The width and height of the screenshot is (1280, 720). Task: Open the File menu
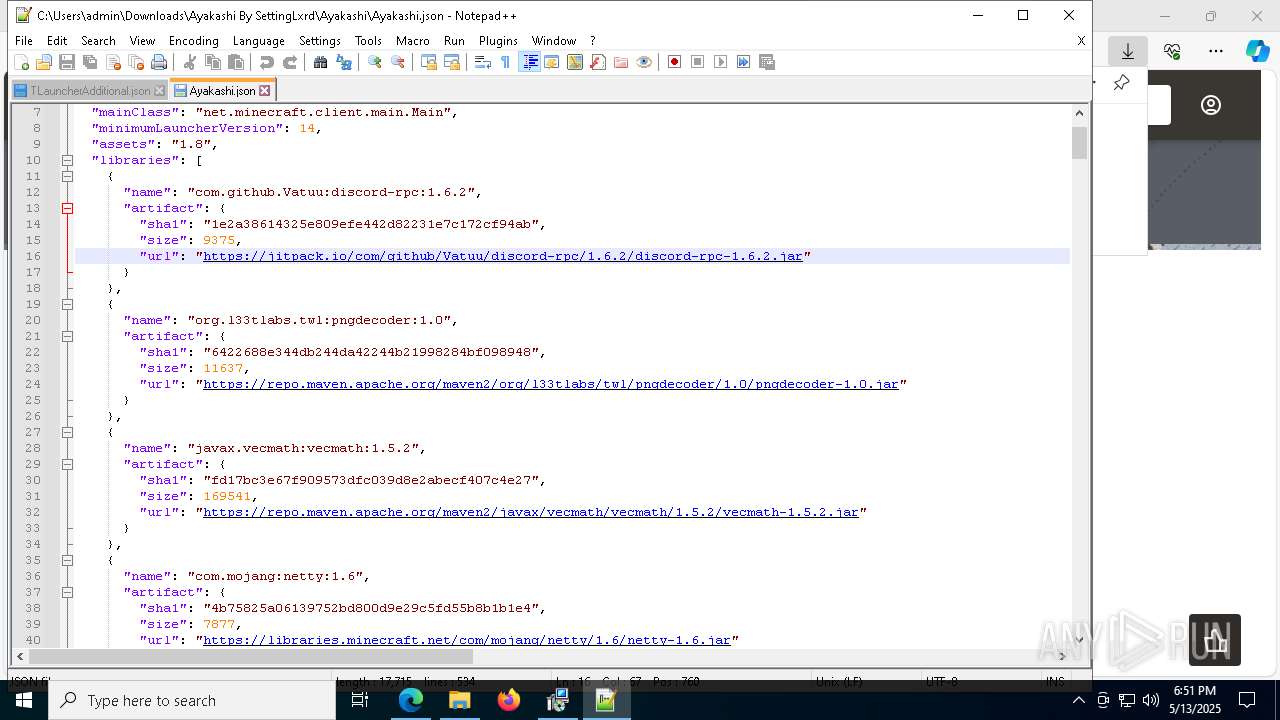click(x=24, y=41)
